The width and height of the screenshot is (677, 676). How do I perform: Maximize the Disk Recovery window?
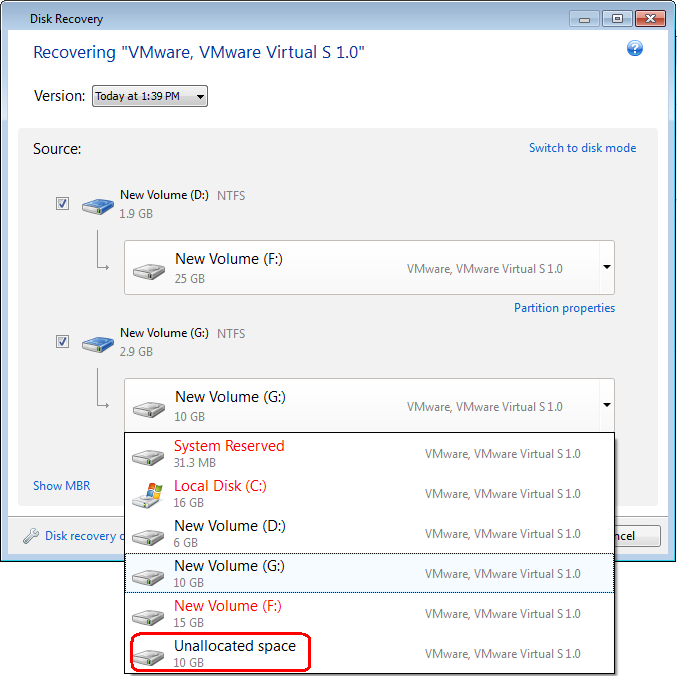pos(617,19)
